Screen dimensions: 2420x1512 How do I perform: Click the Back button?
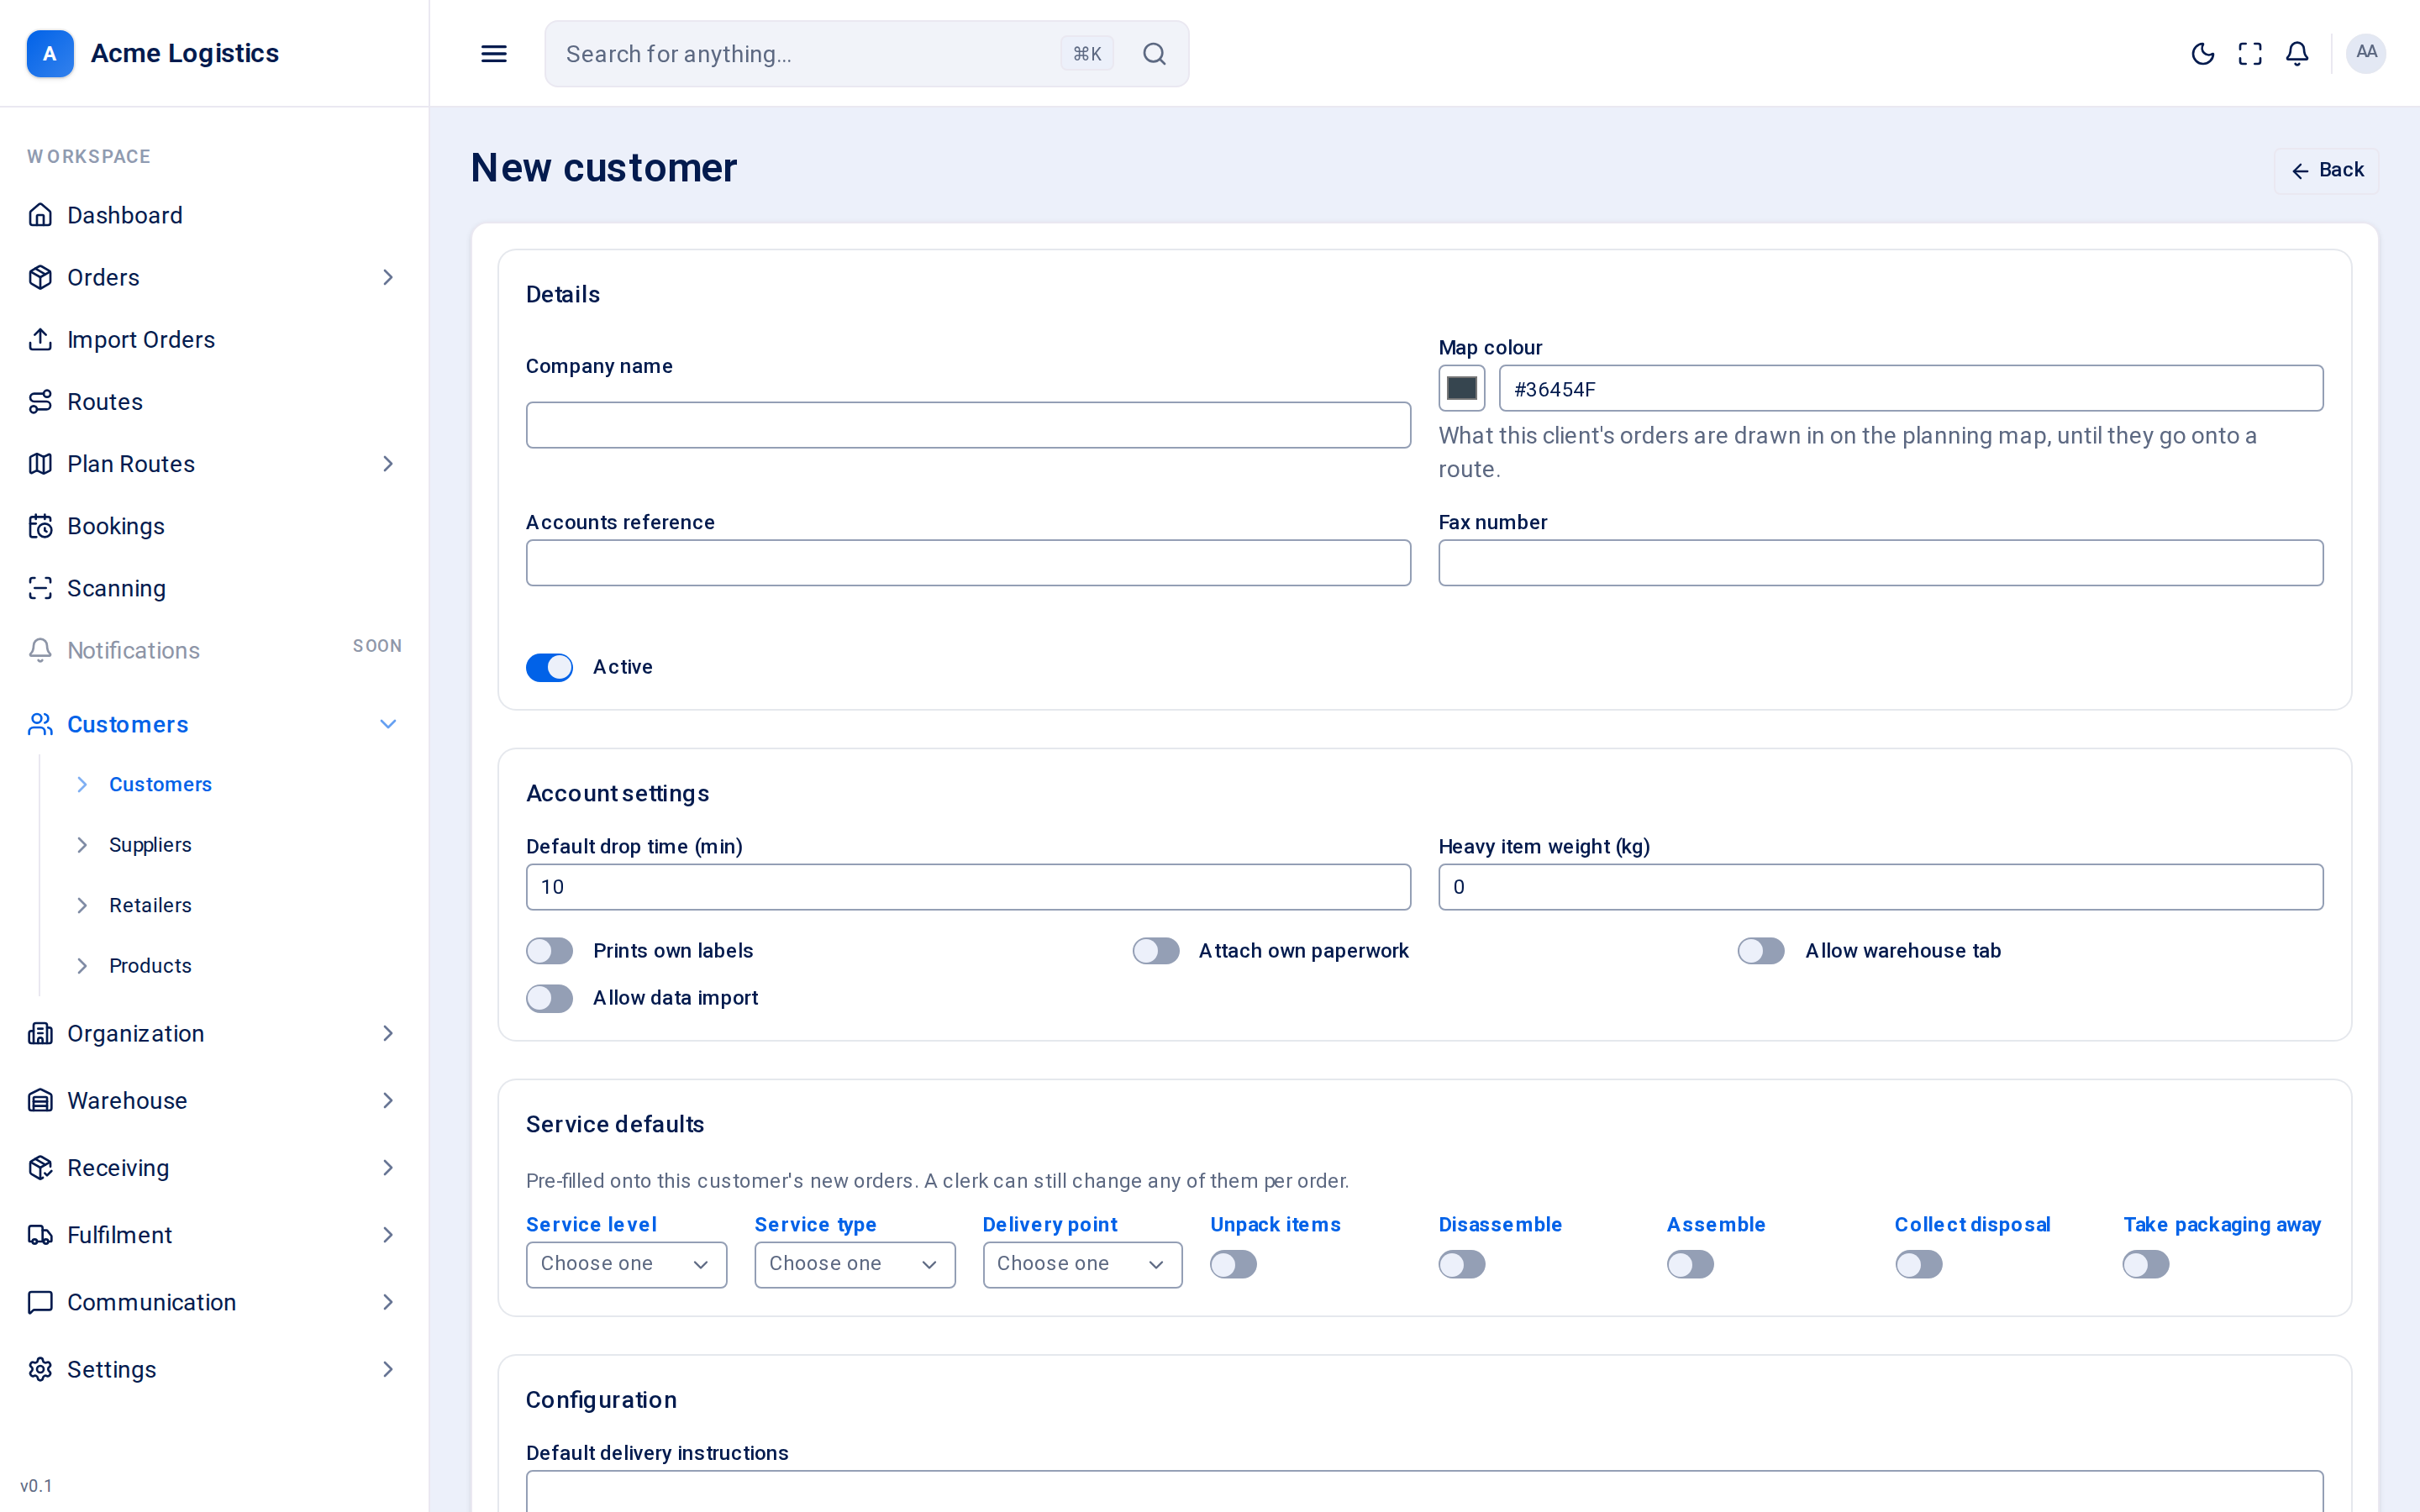[x=2326, y=171]
